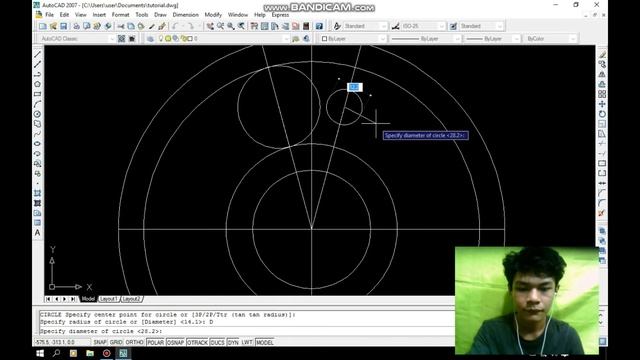
Task: Select the Circle draw tool
Action: coord(37,114)
